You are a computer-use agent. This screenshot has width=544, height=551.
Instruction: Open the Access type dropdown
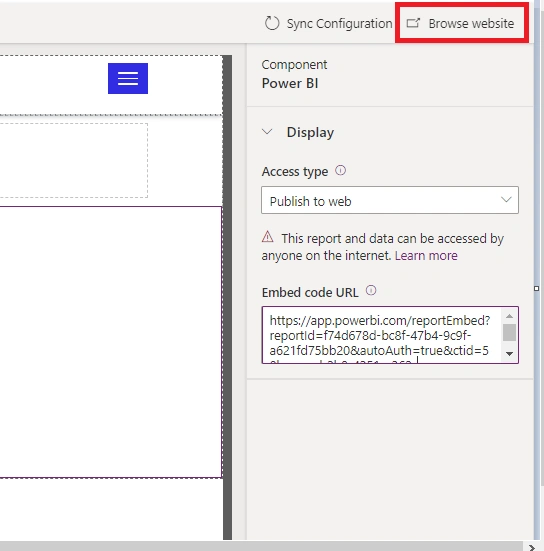390,200
